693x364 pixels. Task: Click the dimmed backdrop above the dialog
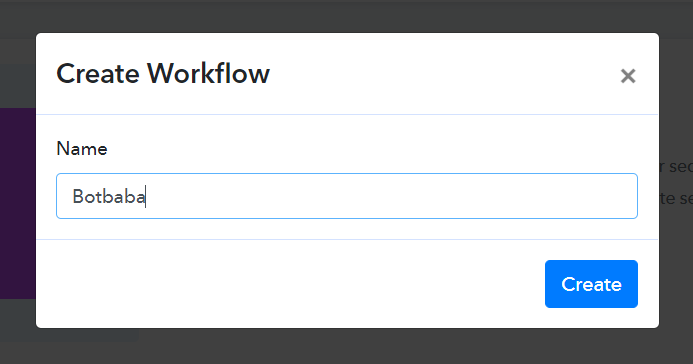coord(346,16)
